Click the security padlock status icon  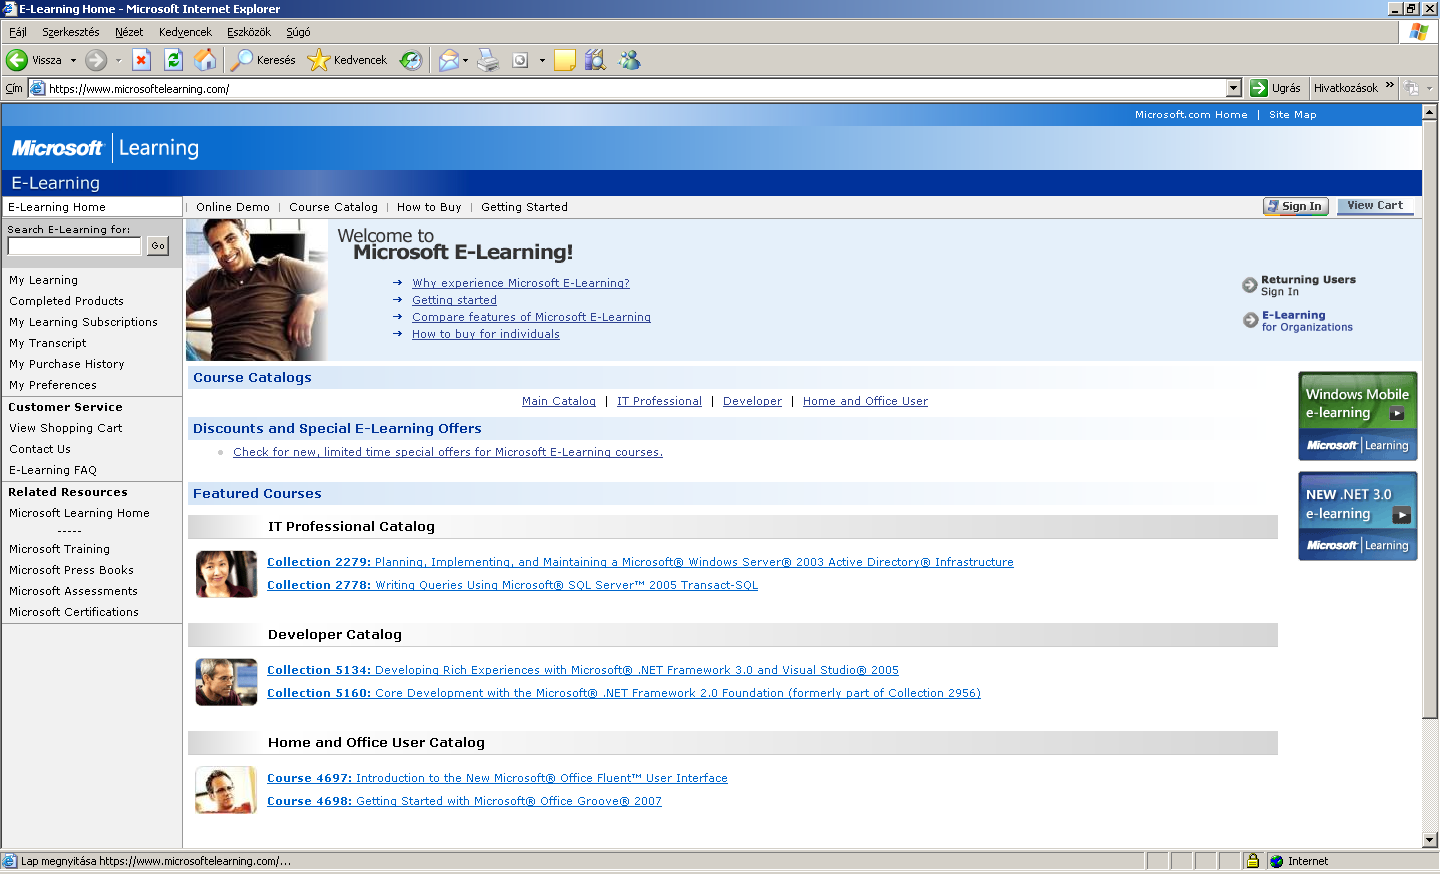coord(1252,860)
